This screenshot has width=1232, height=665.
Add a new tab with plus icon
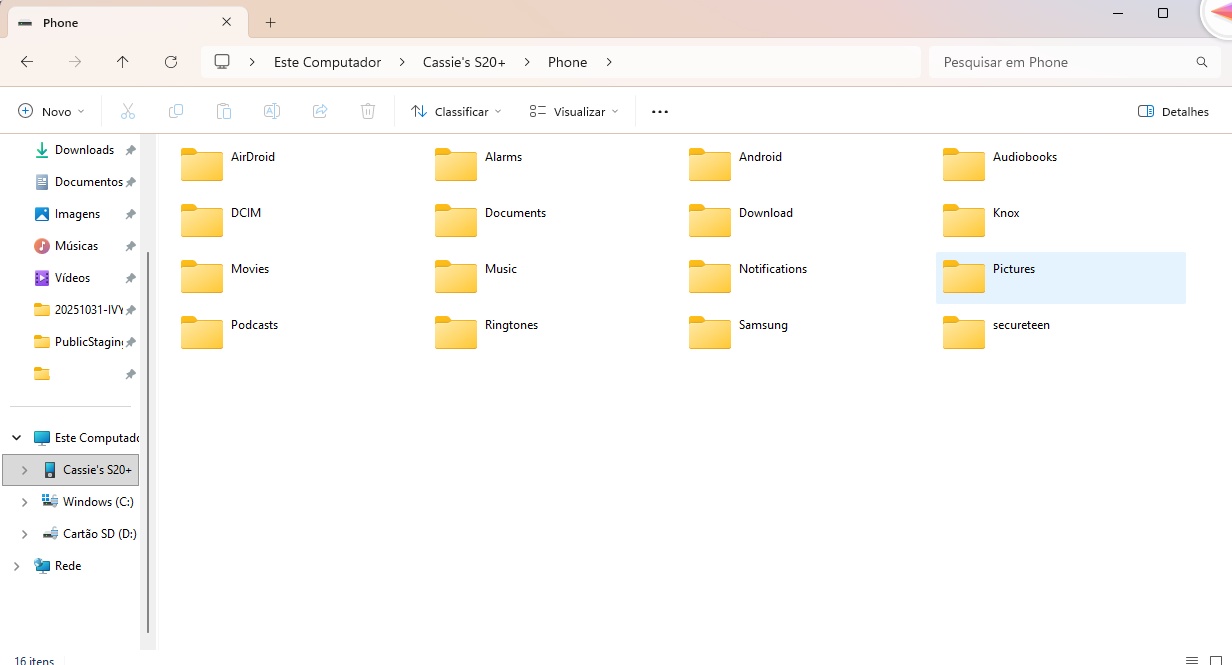point(270,22)
